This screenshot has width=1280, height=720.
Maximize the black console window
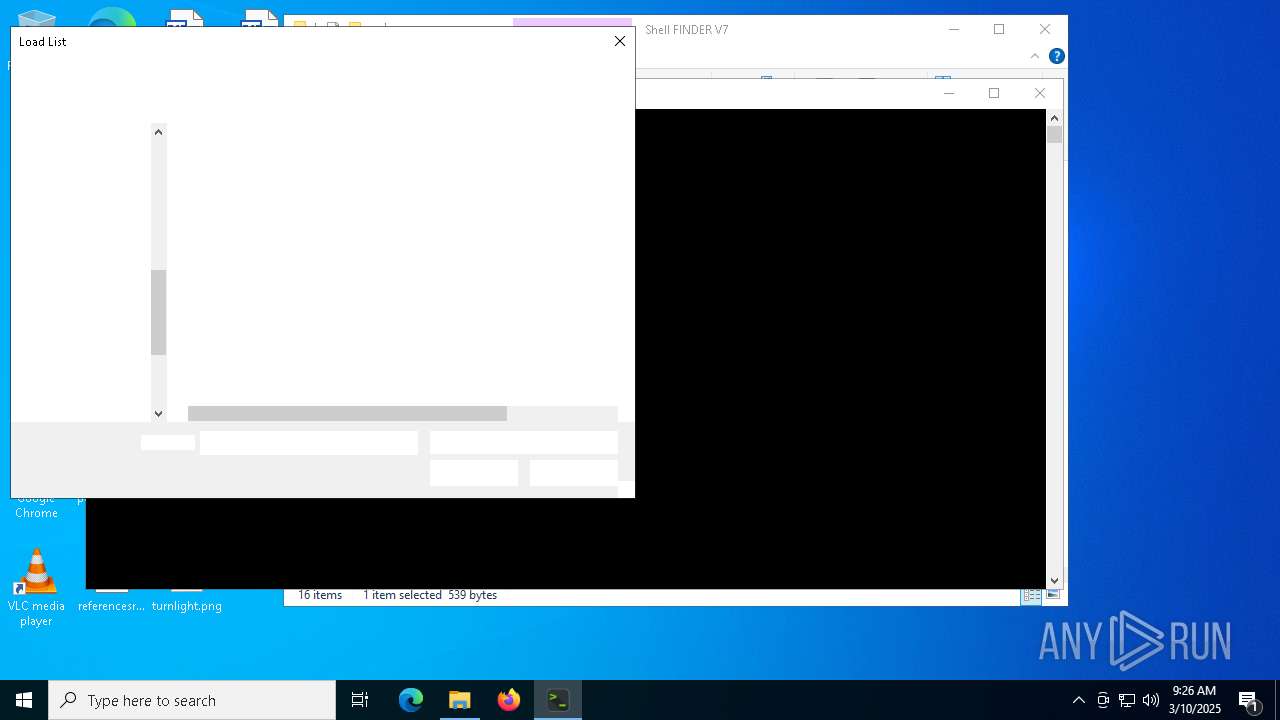click(x=994, y=93)
